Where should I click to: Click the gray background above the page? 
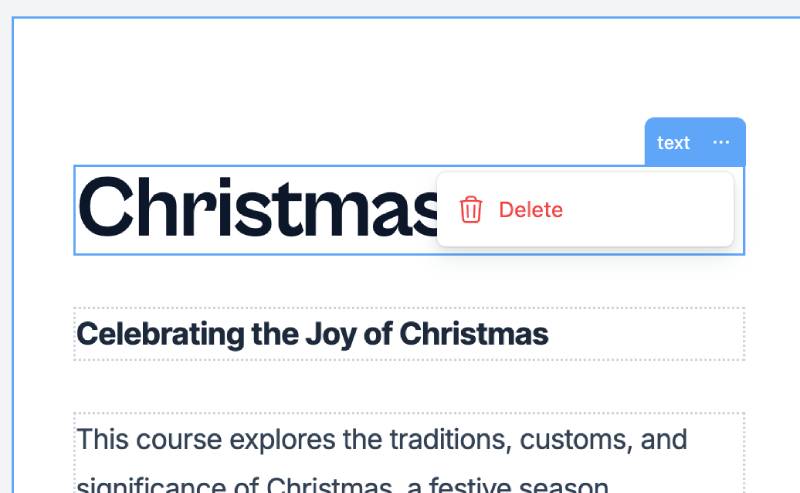pyautogui.click(x=400, y=8)
